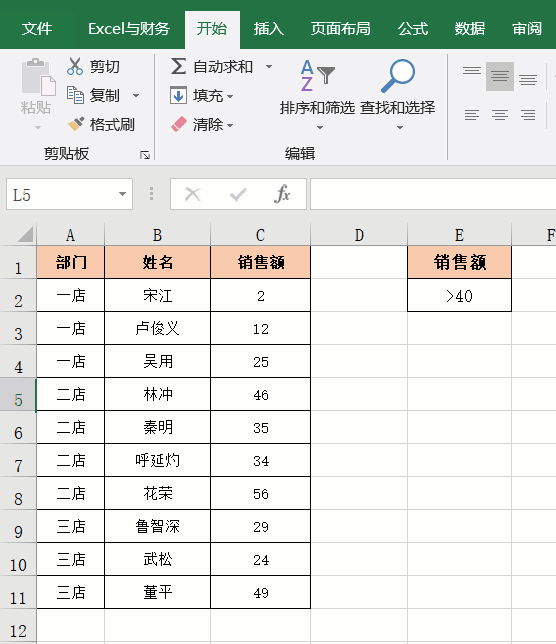Viewport: 556px width, 644px height.
Task: Switch to the Formulas (公式) tab
Action: [413, 29]
